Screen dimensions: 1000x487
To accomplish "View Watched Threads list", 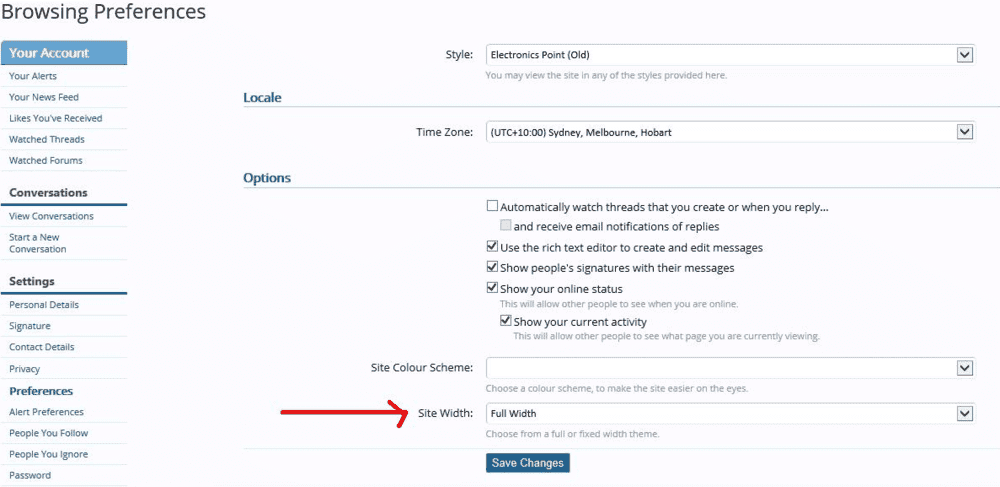I will click(x=47, y=139).
